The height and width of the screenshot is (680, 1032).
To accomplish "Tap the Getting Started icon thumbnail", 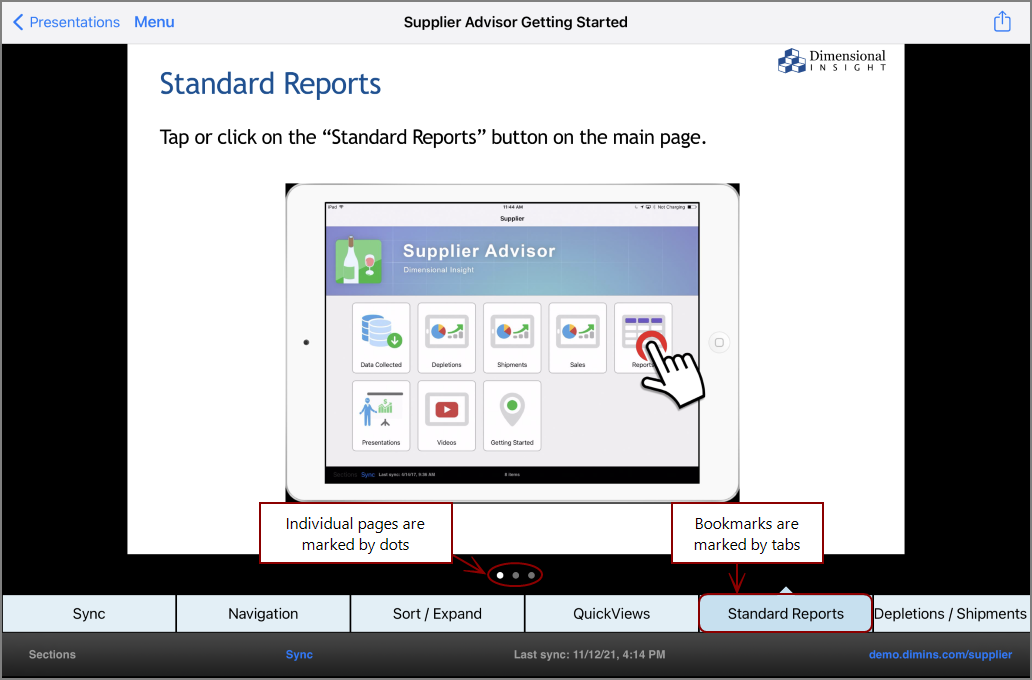I will (512, 415).
